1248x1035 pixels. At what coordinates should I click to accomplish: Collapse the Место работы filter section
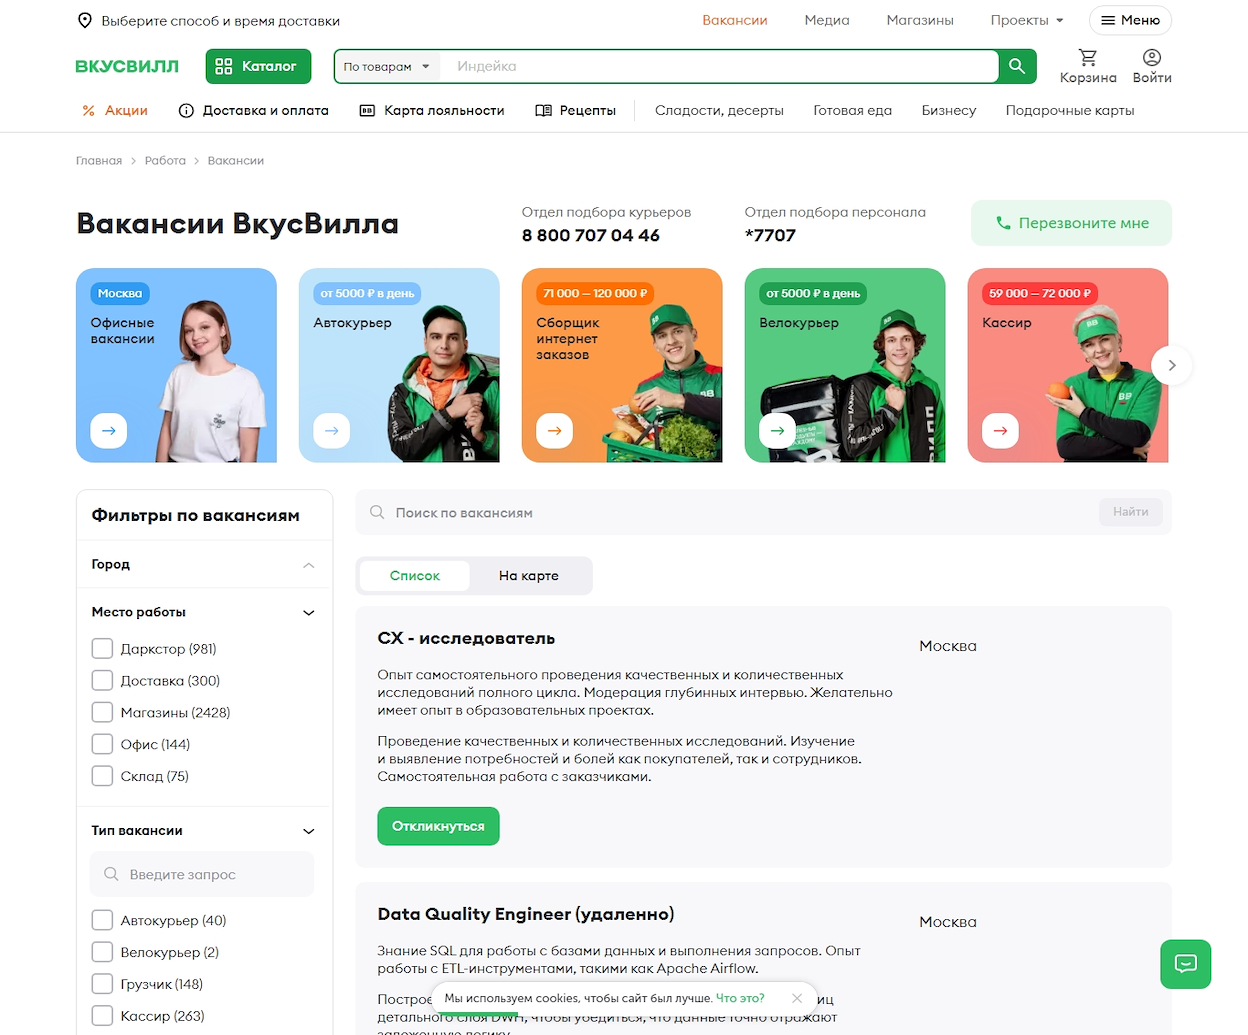pos(204,612)
